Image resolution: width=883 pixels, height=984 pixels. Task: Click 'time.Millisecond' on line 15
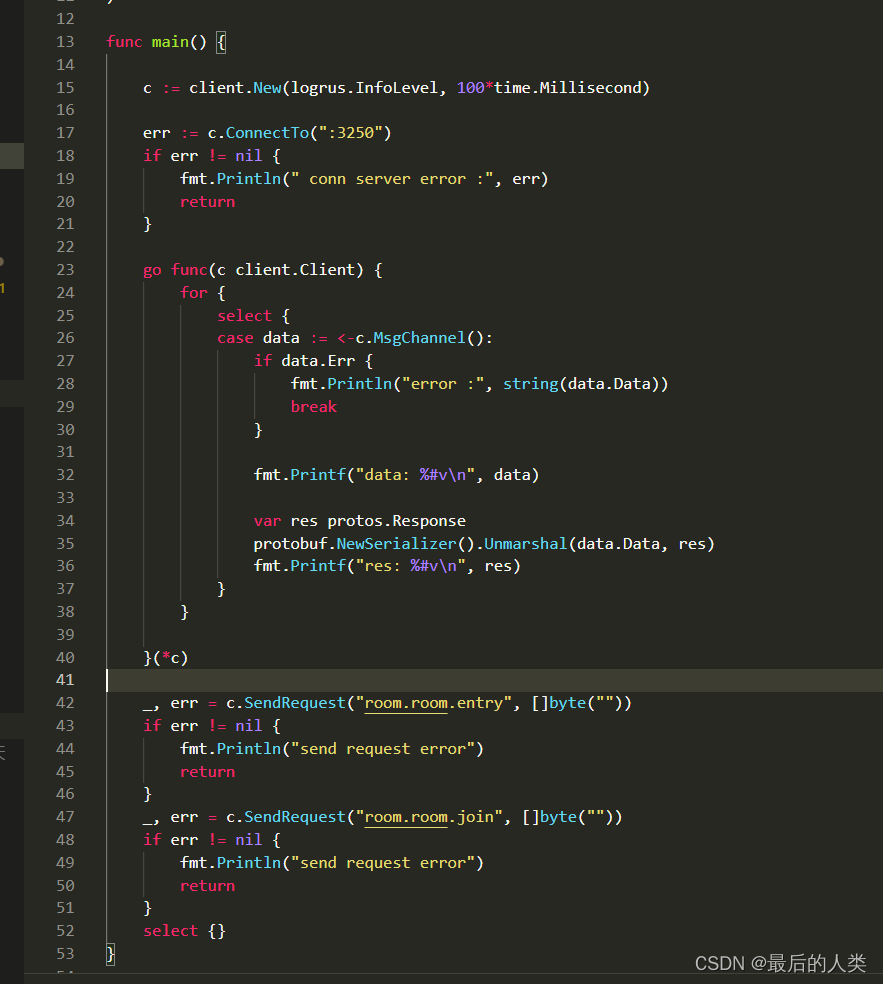[x=567, y=87]
